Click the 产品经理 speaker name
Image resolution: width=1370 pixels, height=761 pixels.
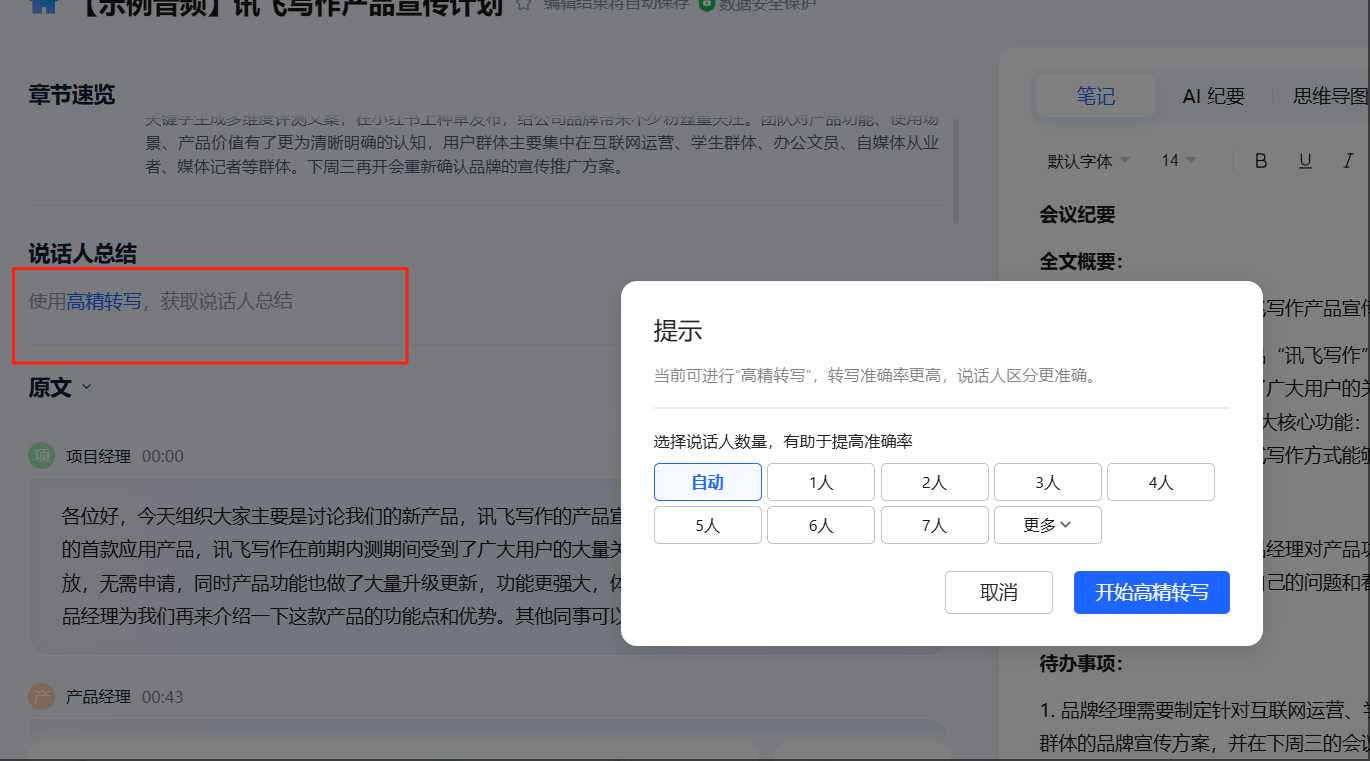[98, 697]
